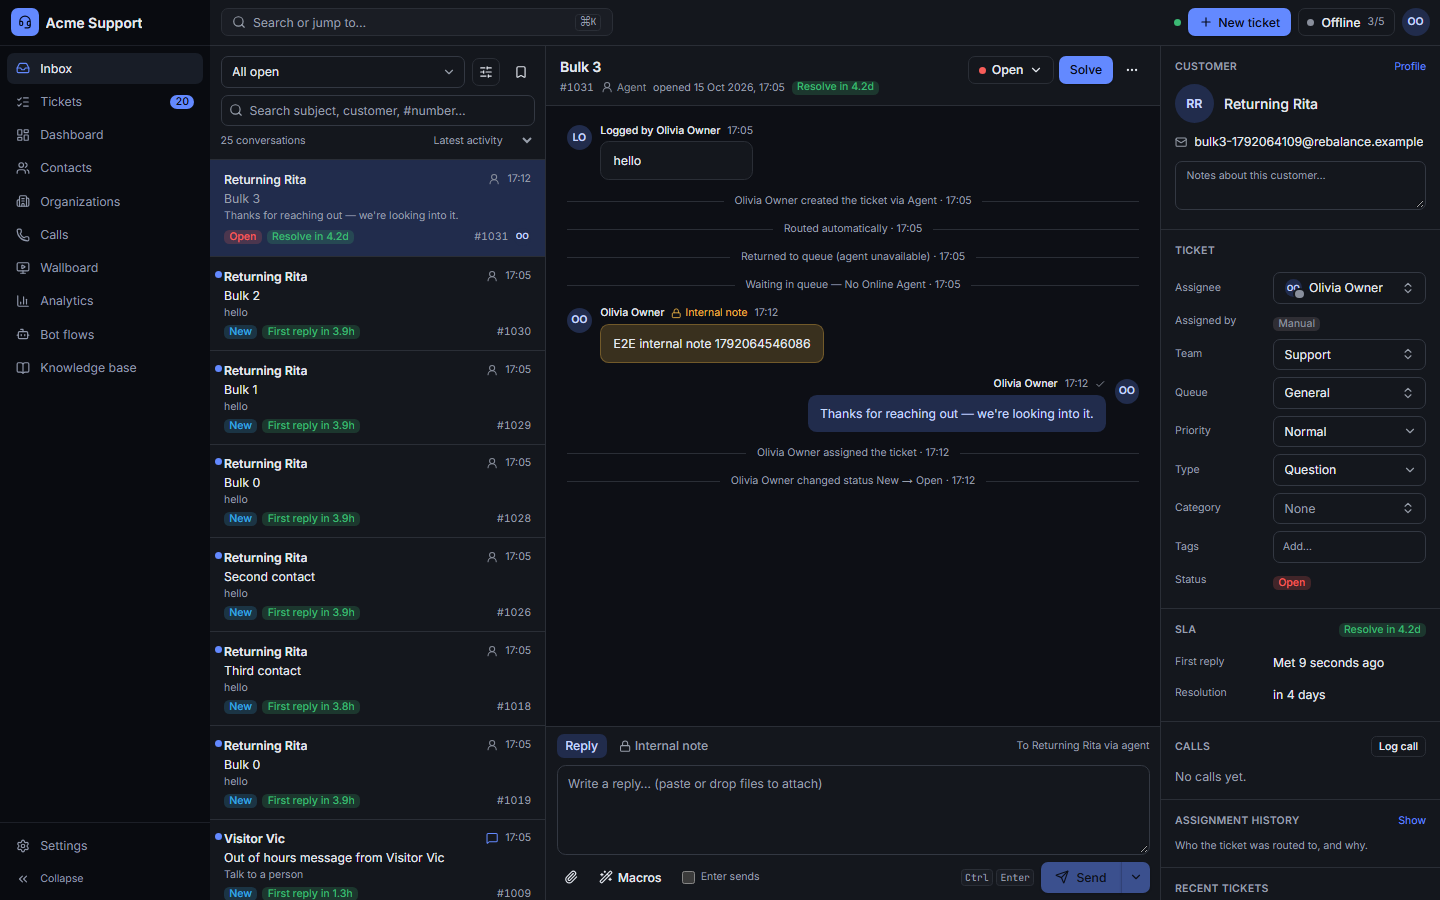Click the Search or jump to field
The width and height of the screenshot is (1440, 900).
point(417,22)
